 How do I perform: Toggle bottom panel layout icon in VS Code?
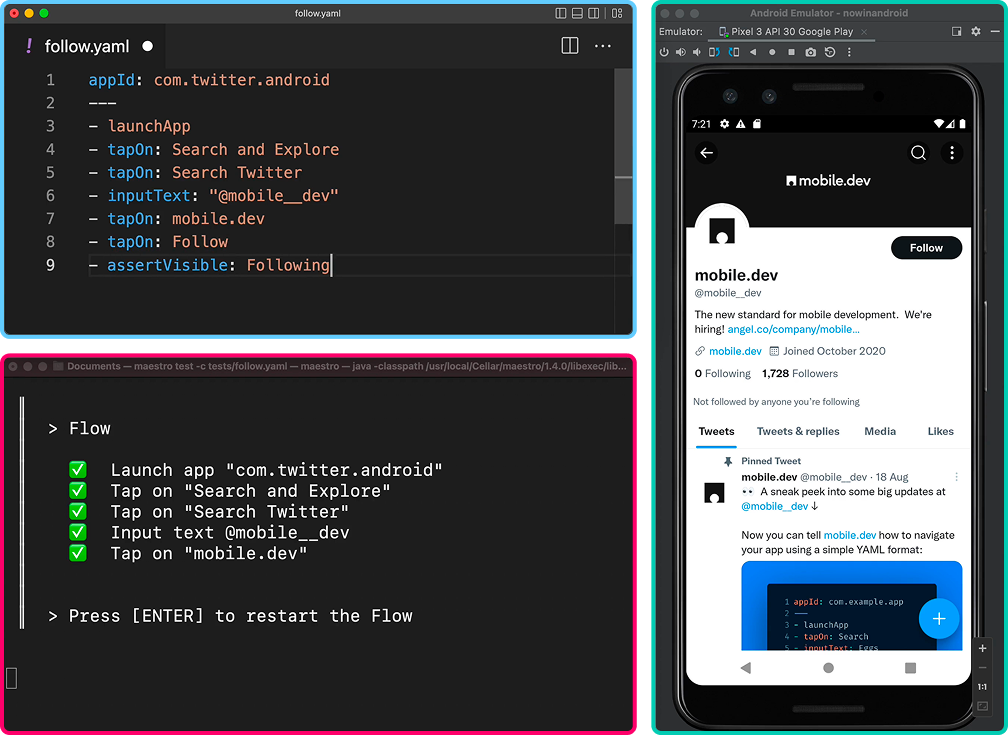[577, 13]
